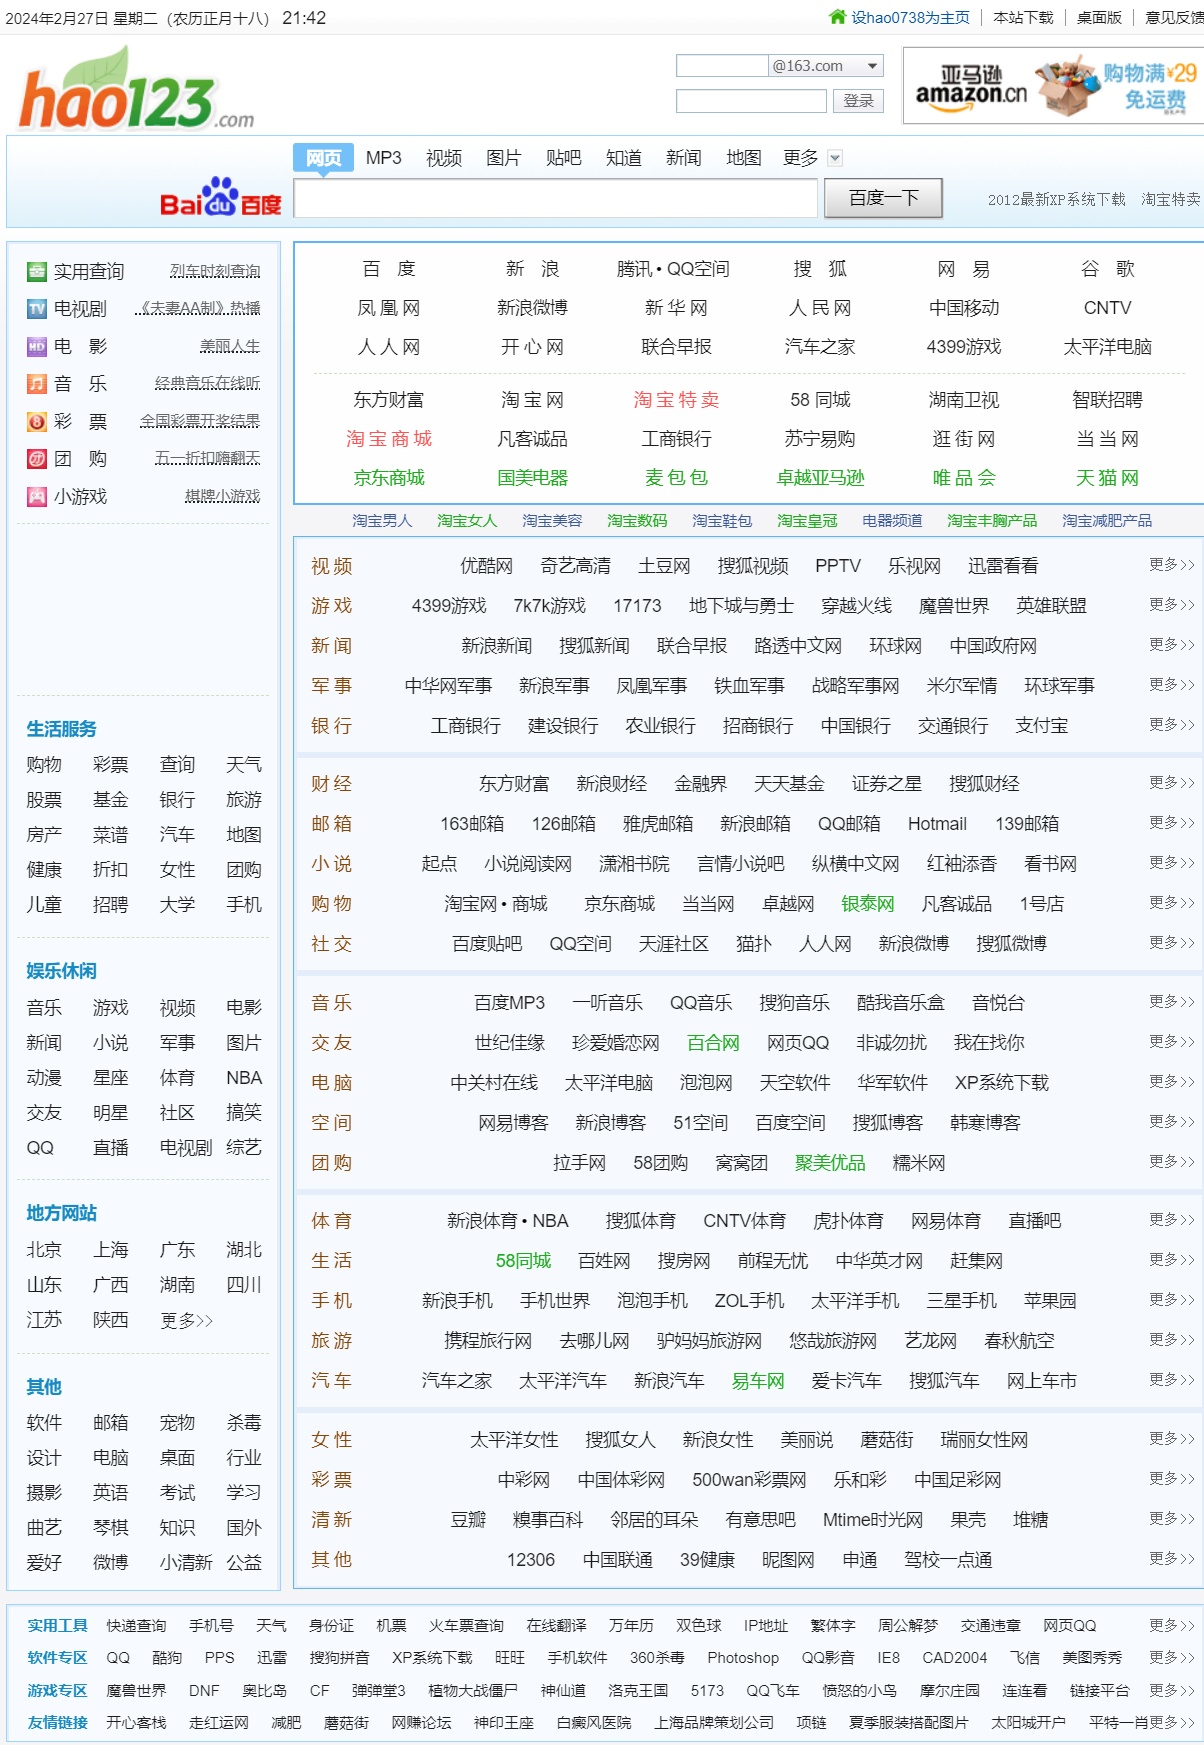Click the 登录 login button
Image resolution: width=1204 pixels, height=1745 pixels.
tap(858, 101)
